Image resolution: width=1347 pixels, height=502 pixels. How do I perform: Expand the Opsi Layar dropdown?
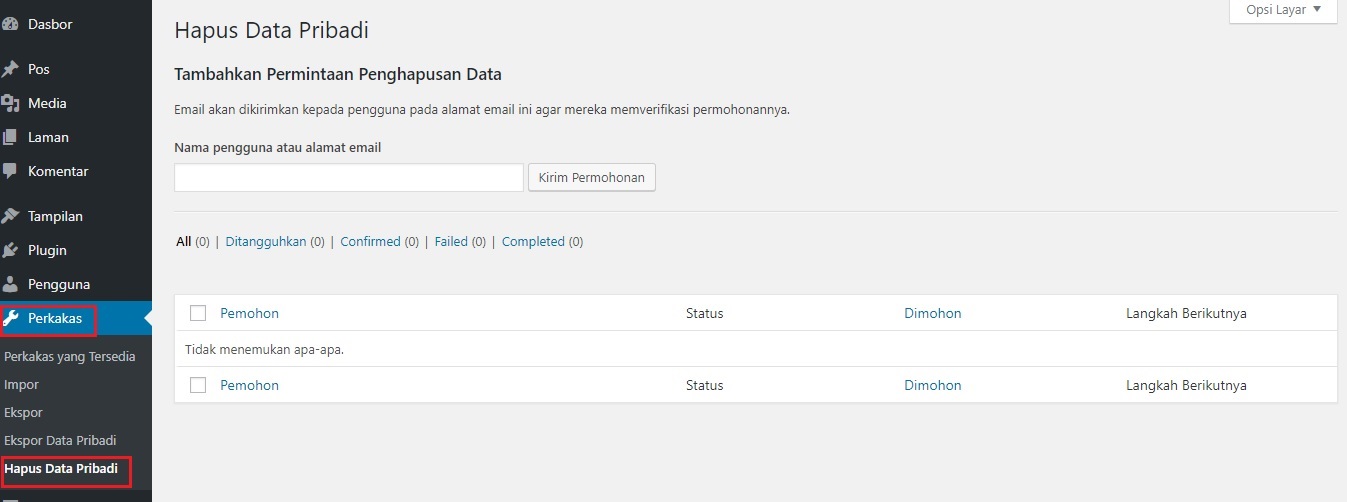coord(1283,11)
